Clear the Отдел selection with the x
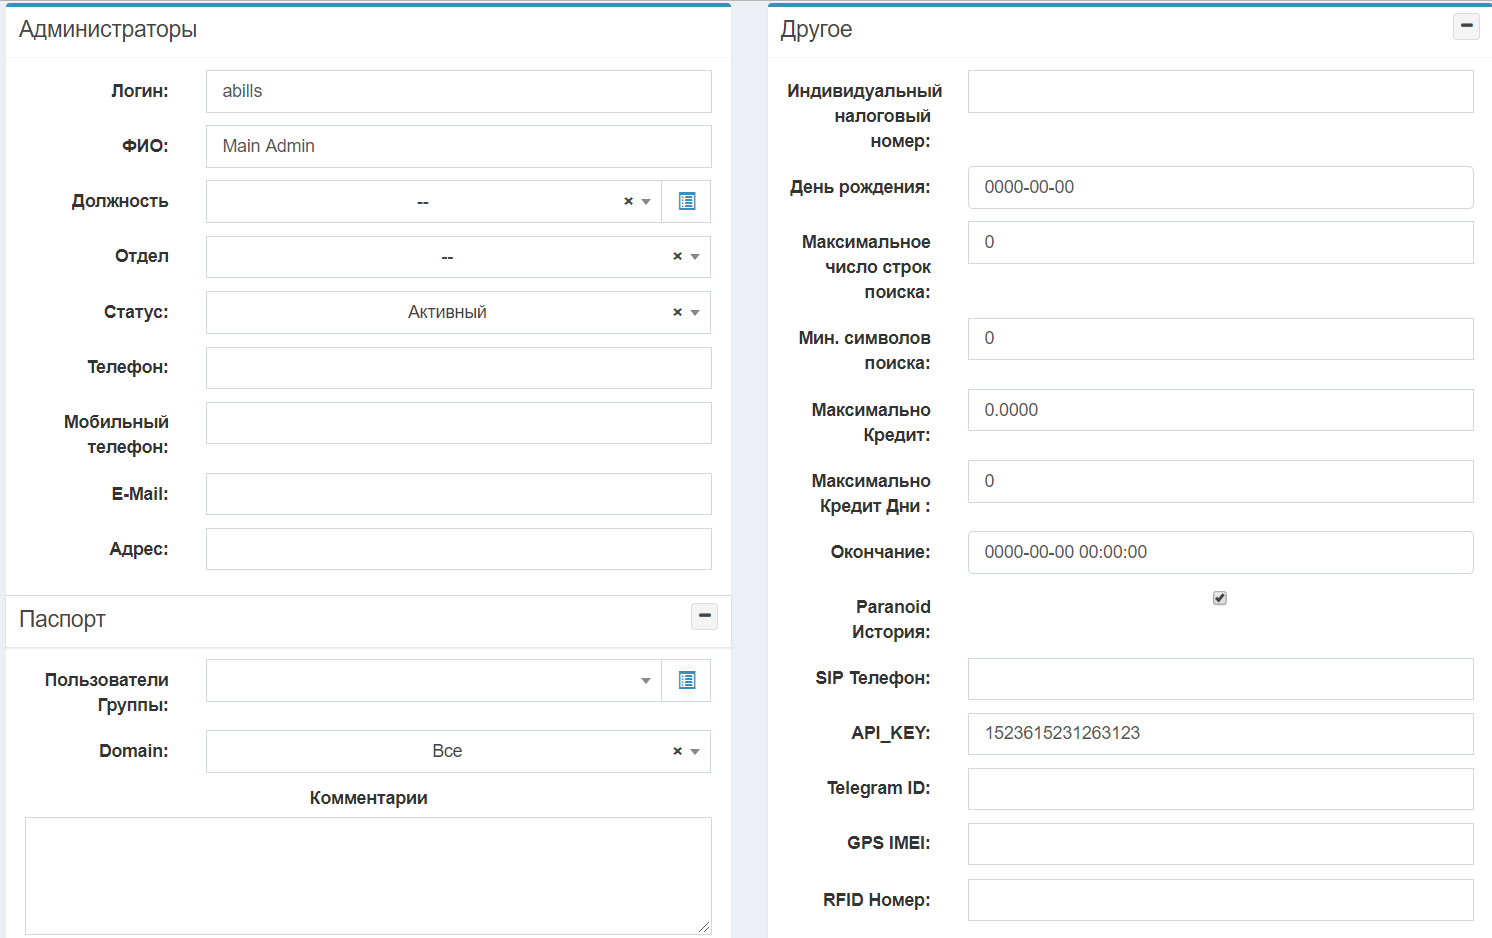The height and width of the screenshot is (938, 1492). tap(677, 257)
